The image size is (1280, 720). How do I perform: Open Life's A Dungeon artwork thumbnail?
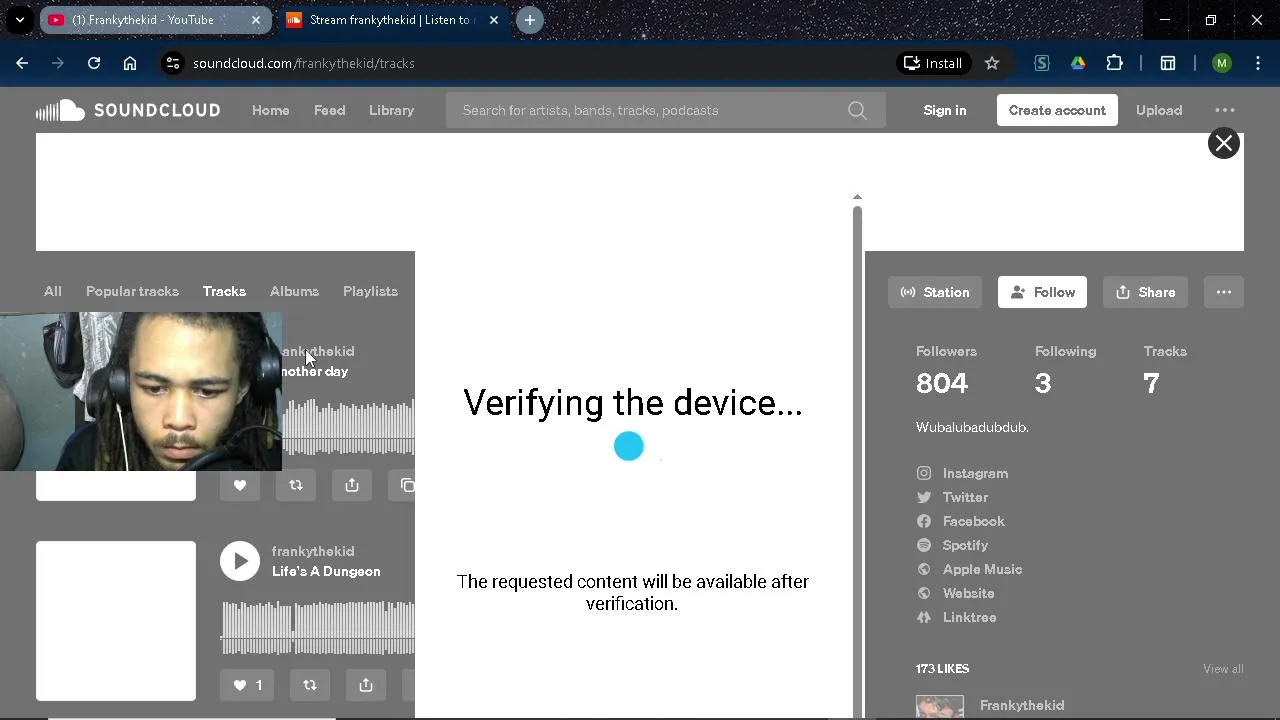[x=116, y=621]
